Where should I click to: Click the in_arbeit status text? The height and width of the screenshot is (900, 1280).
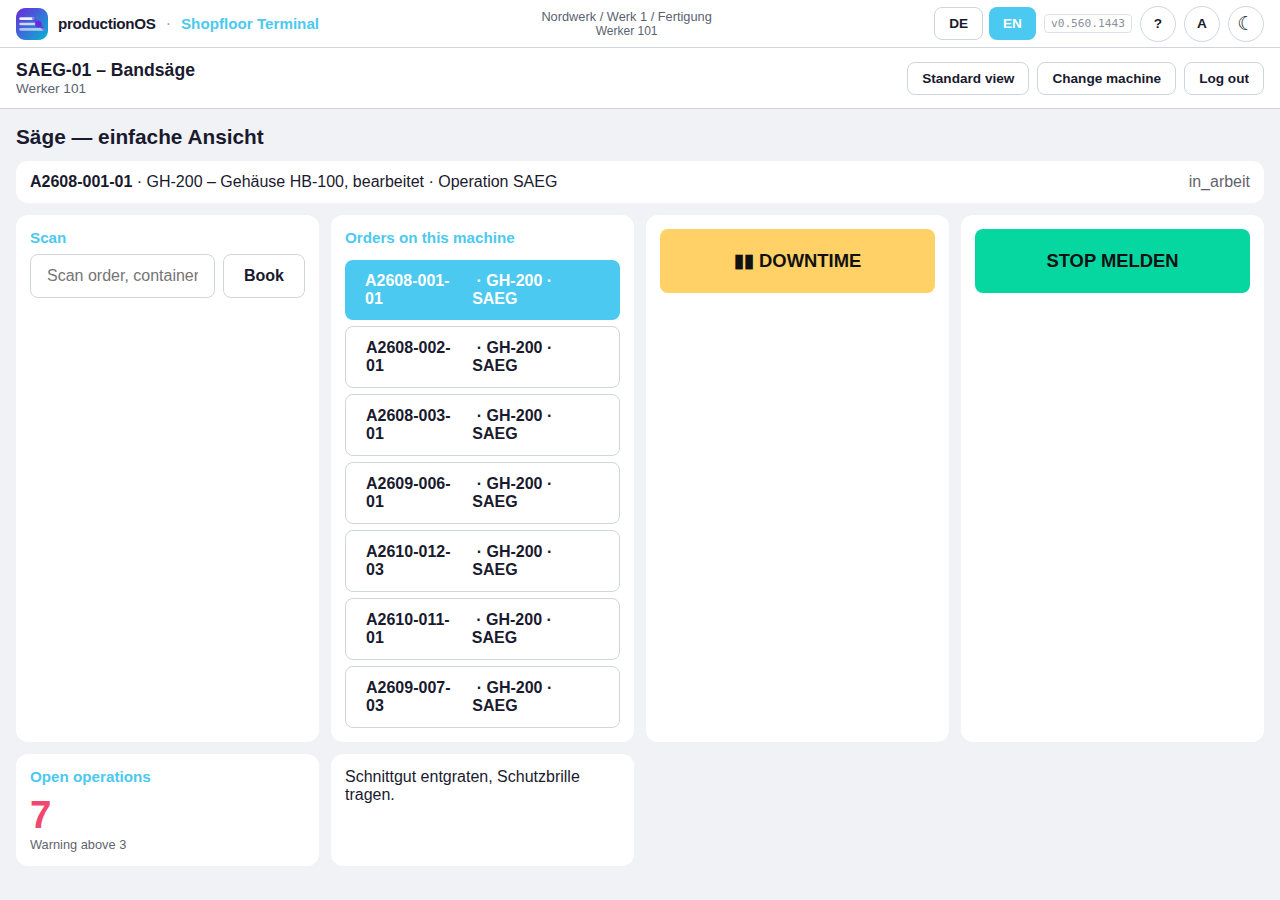pos(1219,182)
